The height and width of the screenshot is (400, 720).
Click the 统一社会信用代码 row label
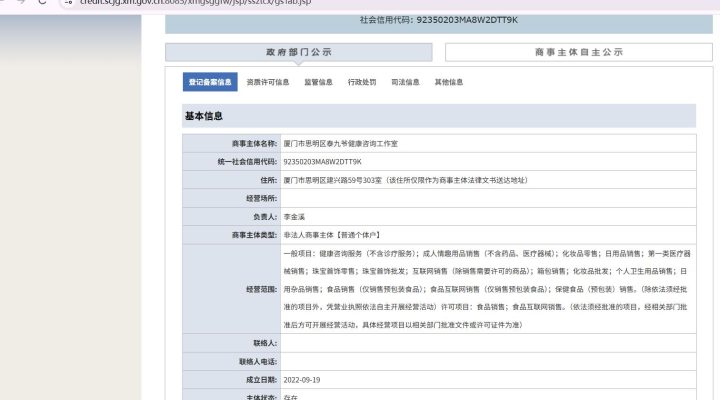pos(248,162)
